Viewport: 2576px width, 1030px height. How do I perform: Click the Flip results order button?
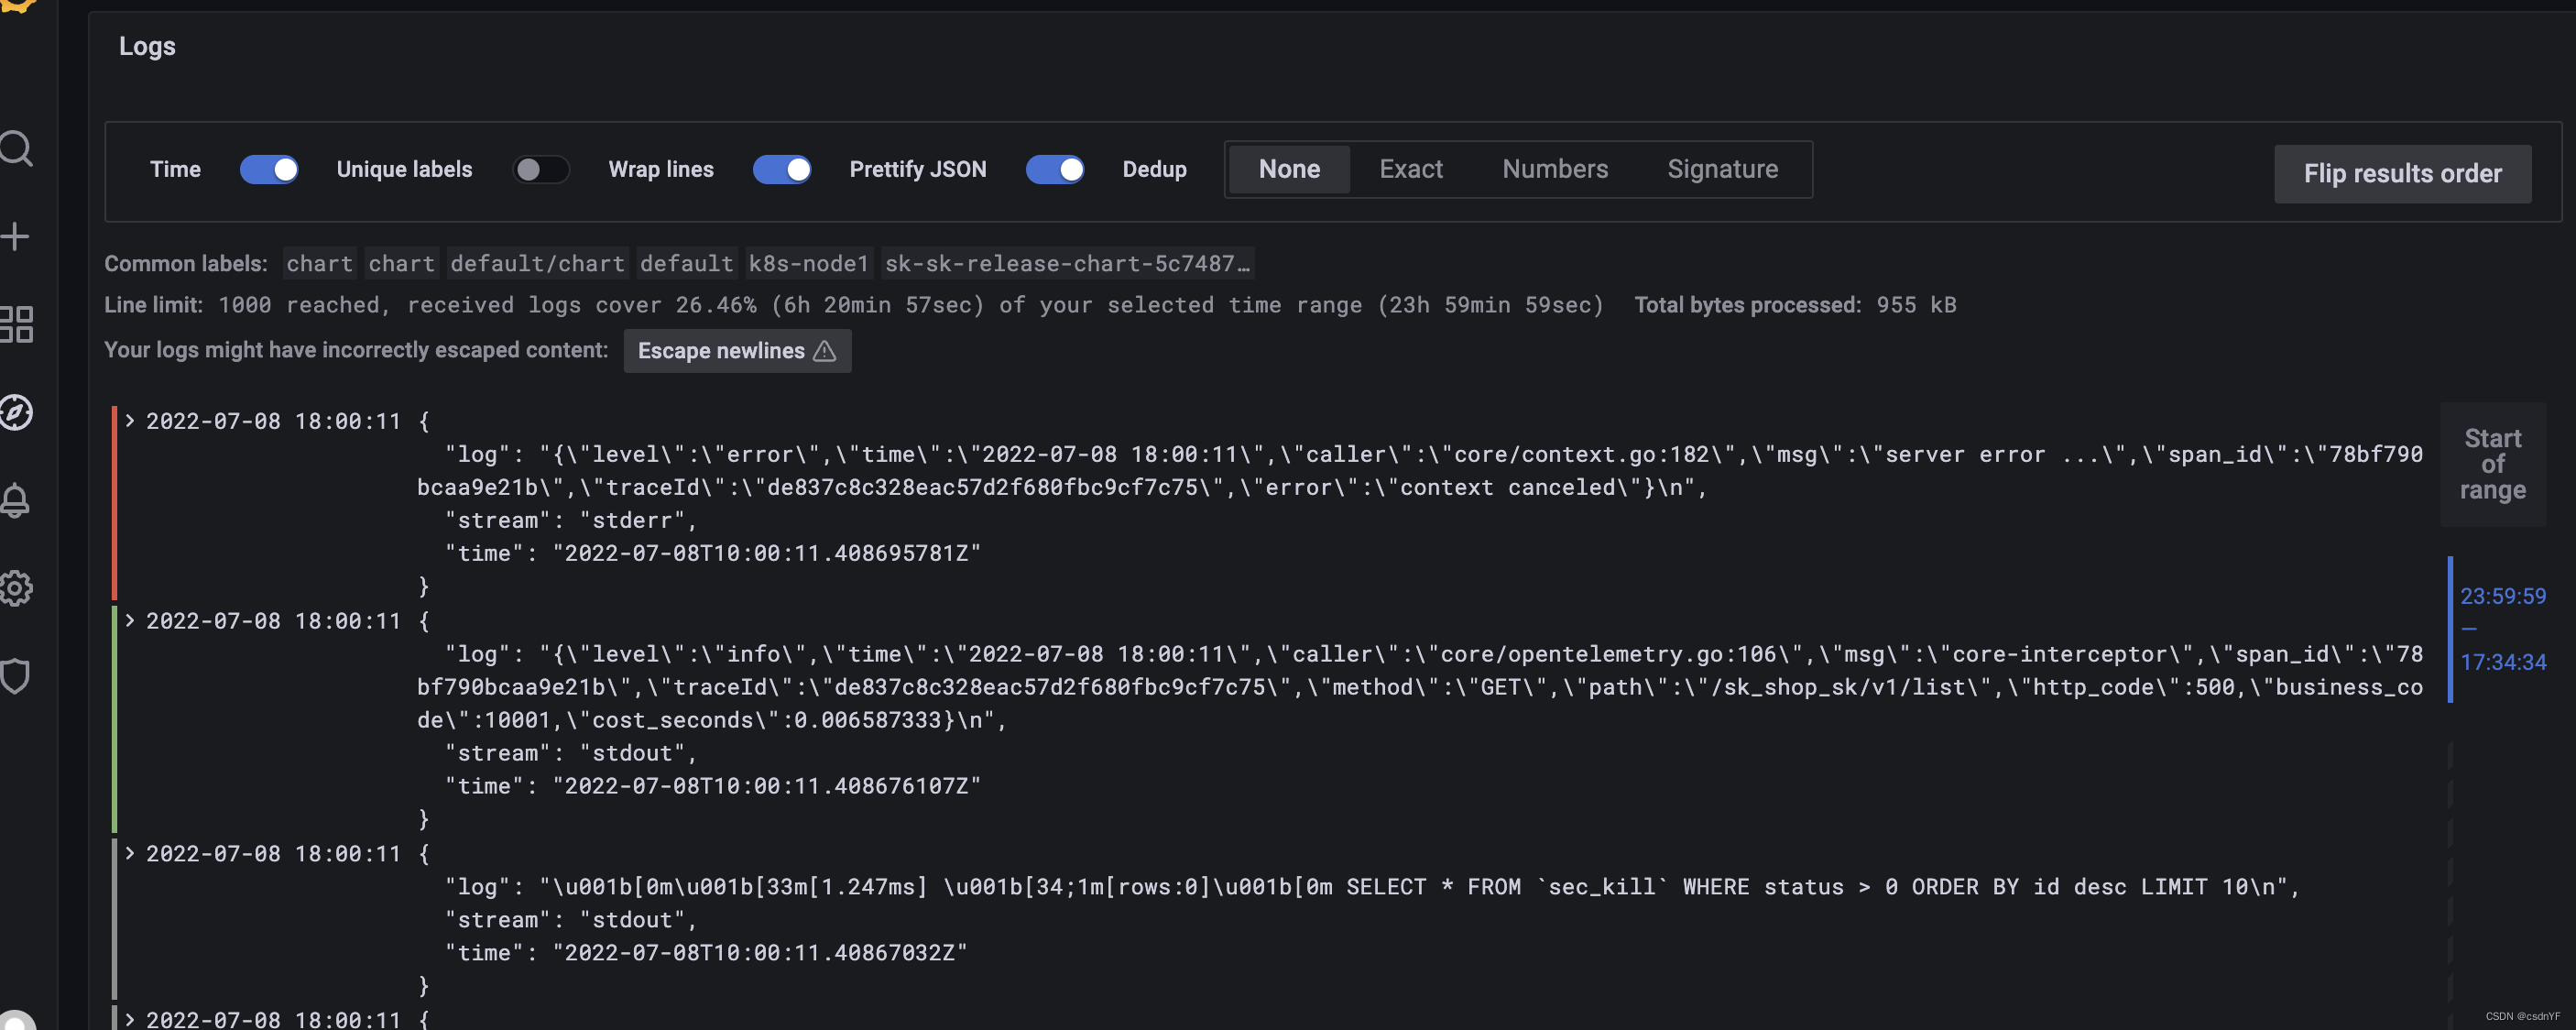pos(2402,174)
